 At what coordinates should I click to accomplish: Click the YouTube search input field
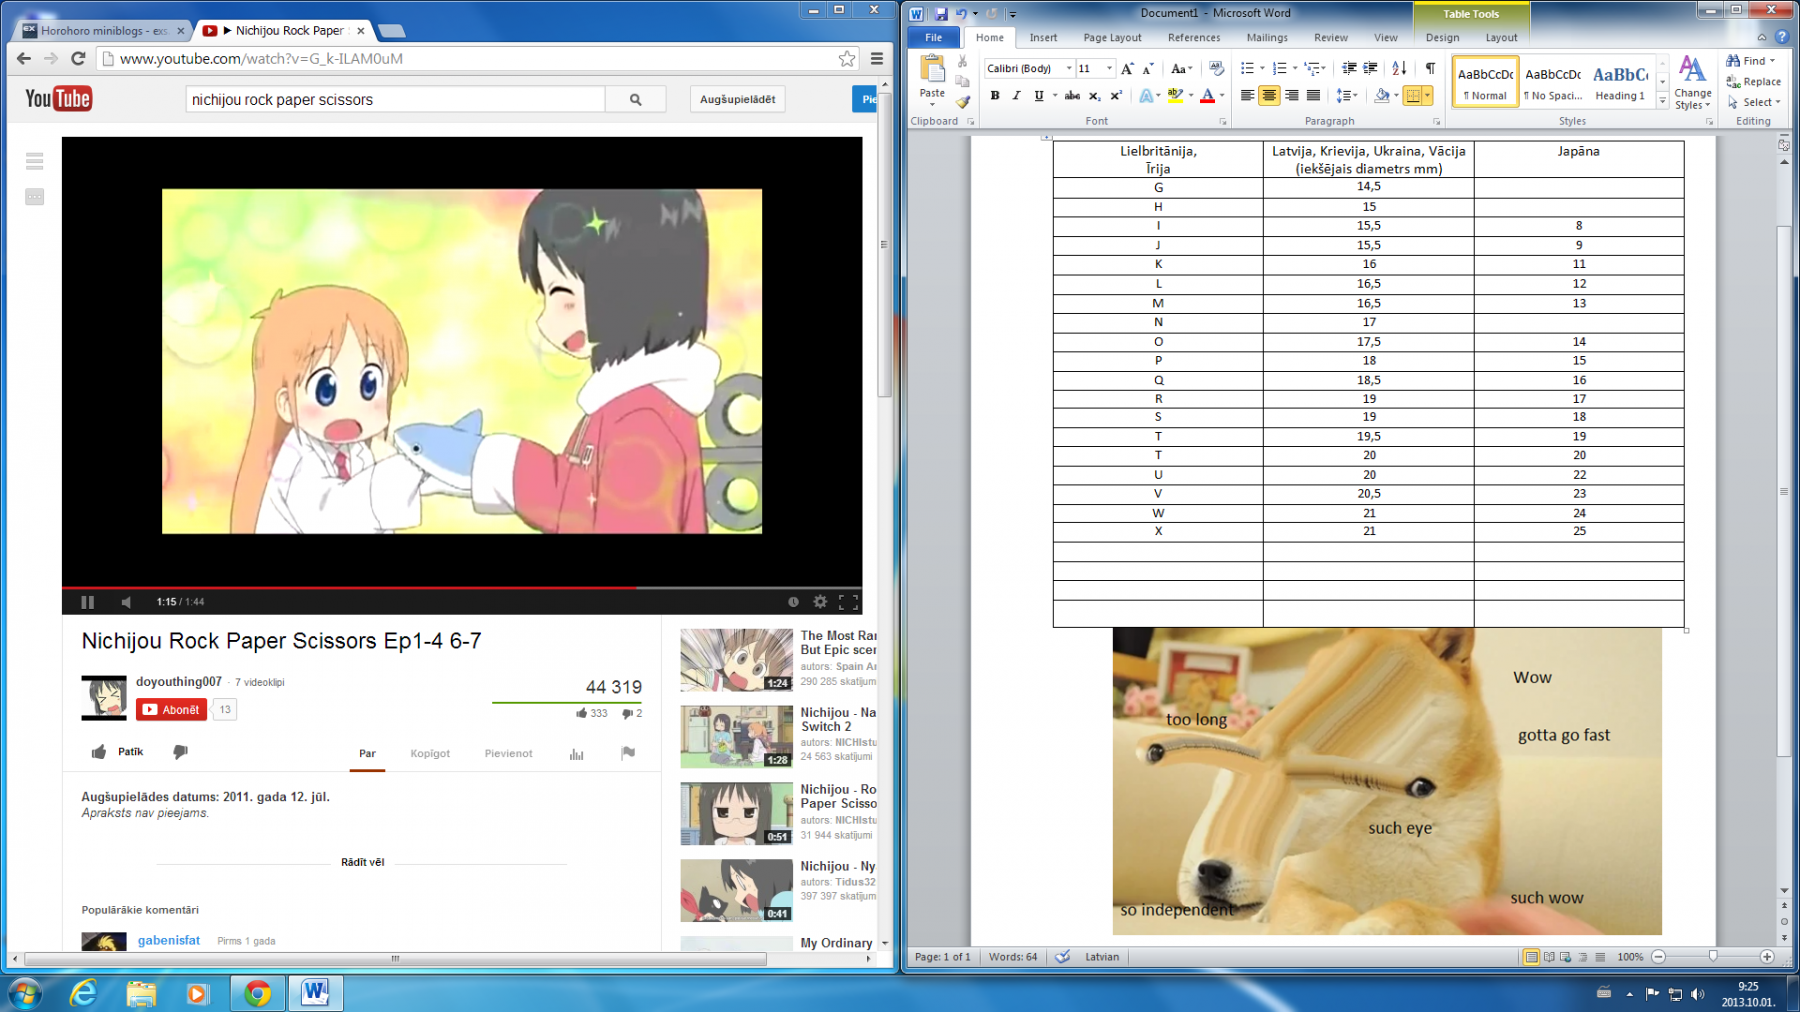[395, 100]
